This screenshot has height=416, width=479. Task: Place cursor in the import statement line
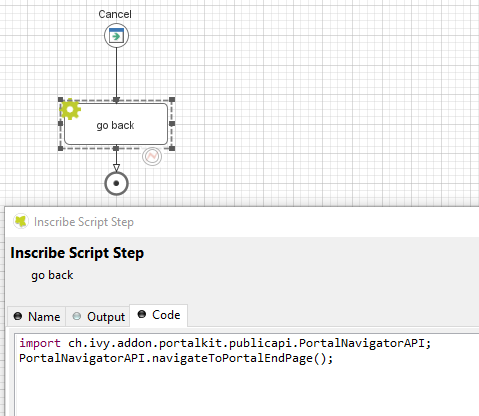(x=225, y=343)
